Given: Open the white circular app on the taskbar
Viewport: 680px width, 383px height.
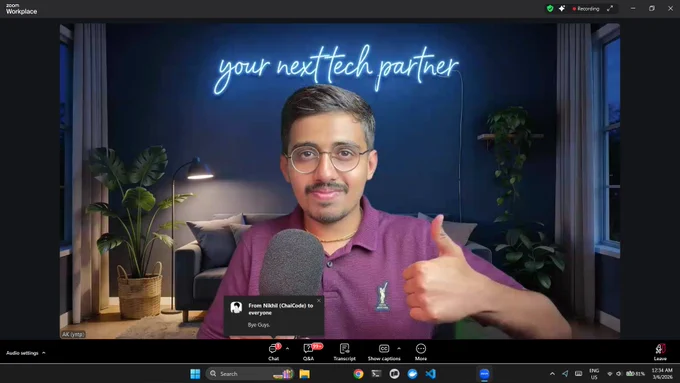Looking at the screenshot, I should tap(394, 373).
